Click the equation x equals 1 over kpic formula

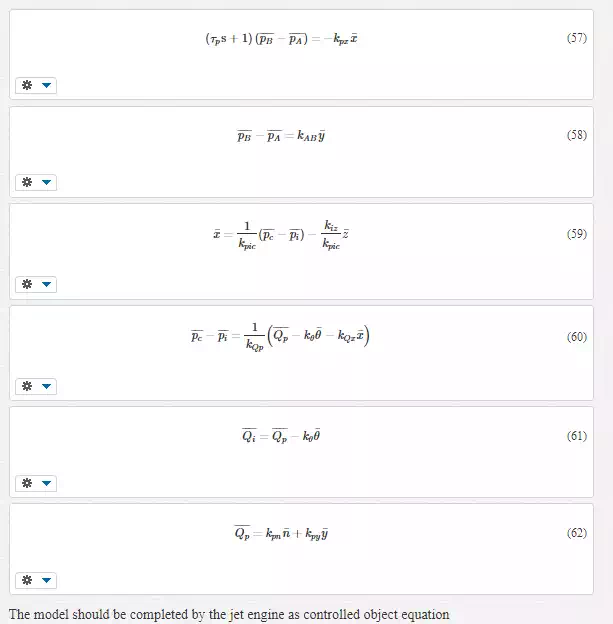281,235
